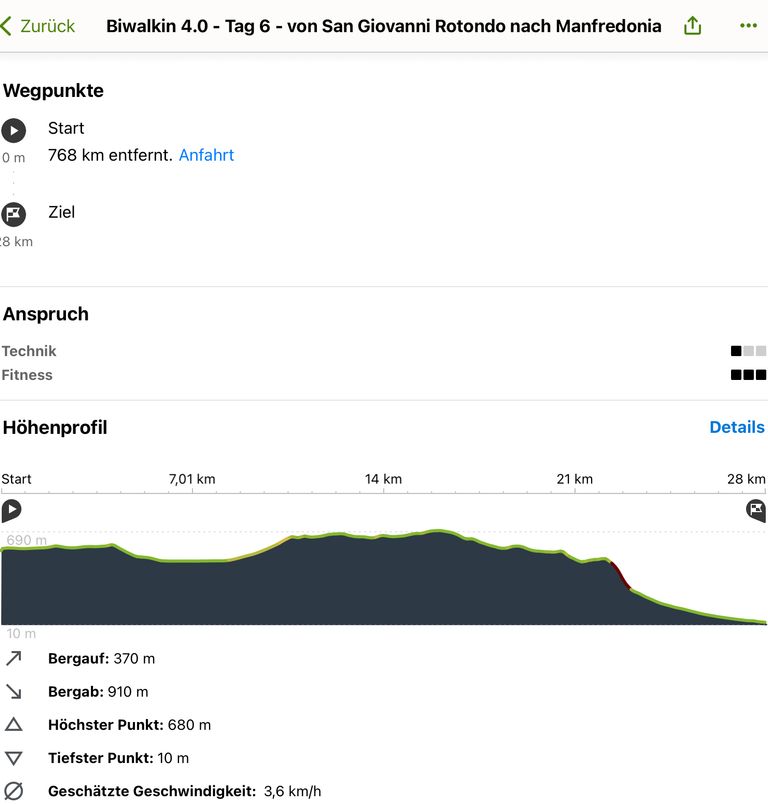Image resolution: width=768 pixels, height=805 pixels.
Task: Select the Ziel finish flag icon
Action: (13, 214)
